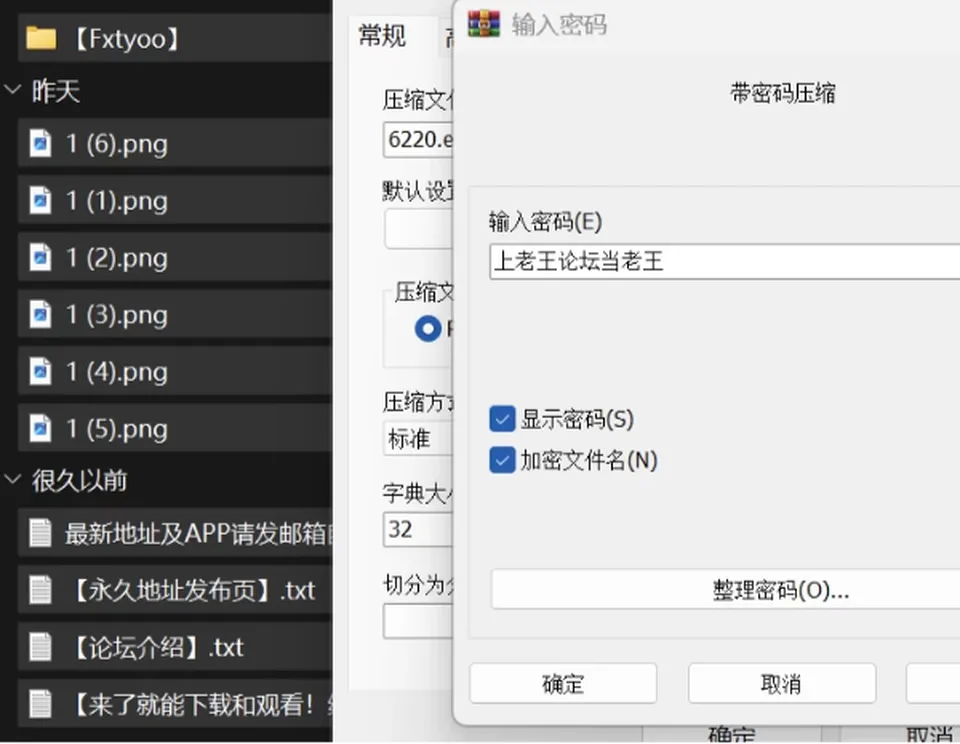Select the file name 1 (6).png

pos(117,144)
